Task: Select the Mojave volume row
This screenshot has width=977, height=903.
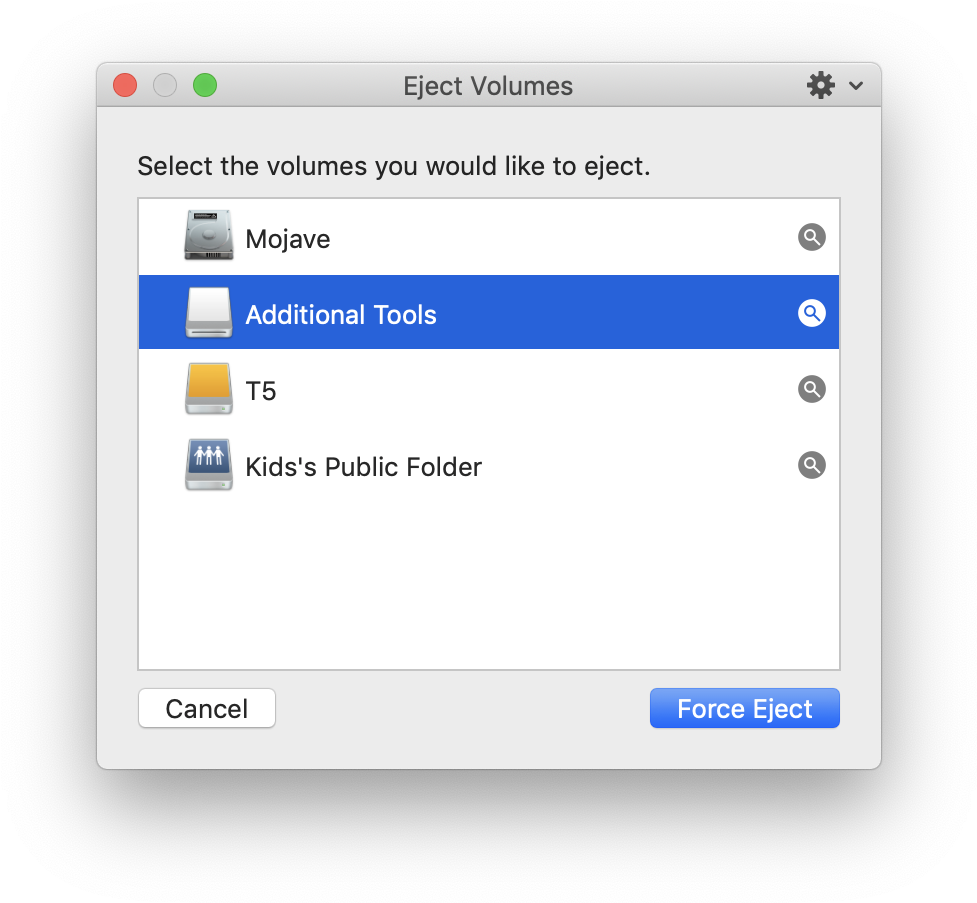Action: (x=488, y=237)
